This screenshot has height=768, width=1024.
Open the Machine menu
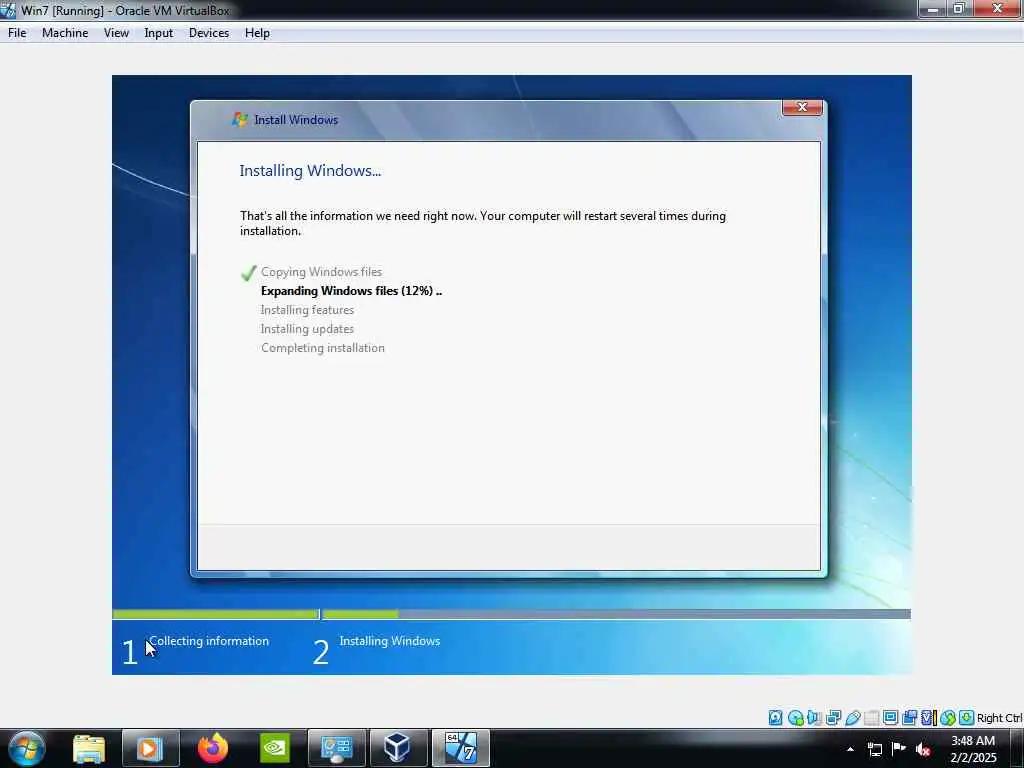(x=65, y=33)
